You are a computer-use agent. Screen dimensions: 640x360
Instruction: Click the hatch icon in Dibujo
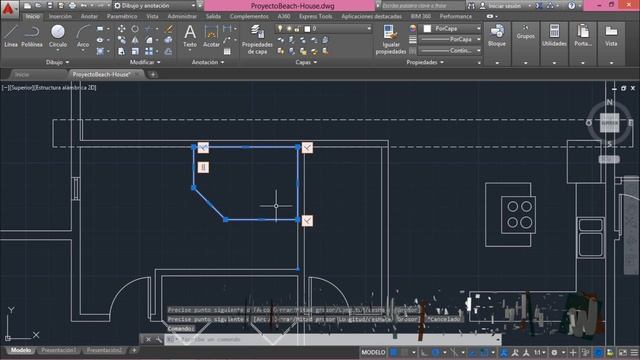(x=100, y=51)
